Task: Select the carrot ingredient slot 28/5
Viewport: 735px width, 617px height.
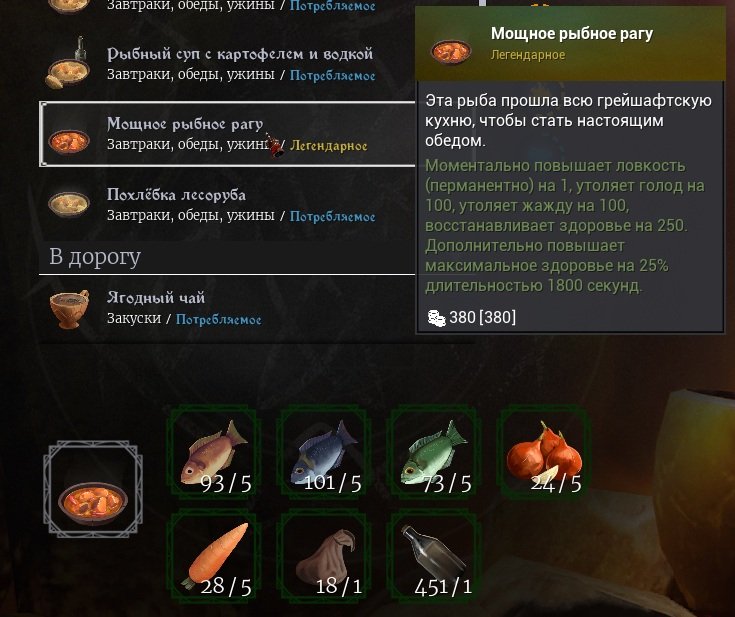Action: point(214,557)
